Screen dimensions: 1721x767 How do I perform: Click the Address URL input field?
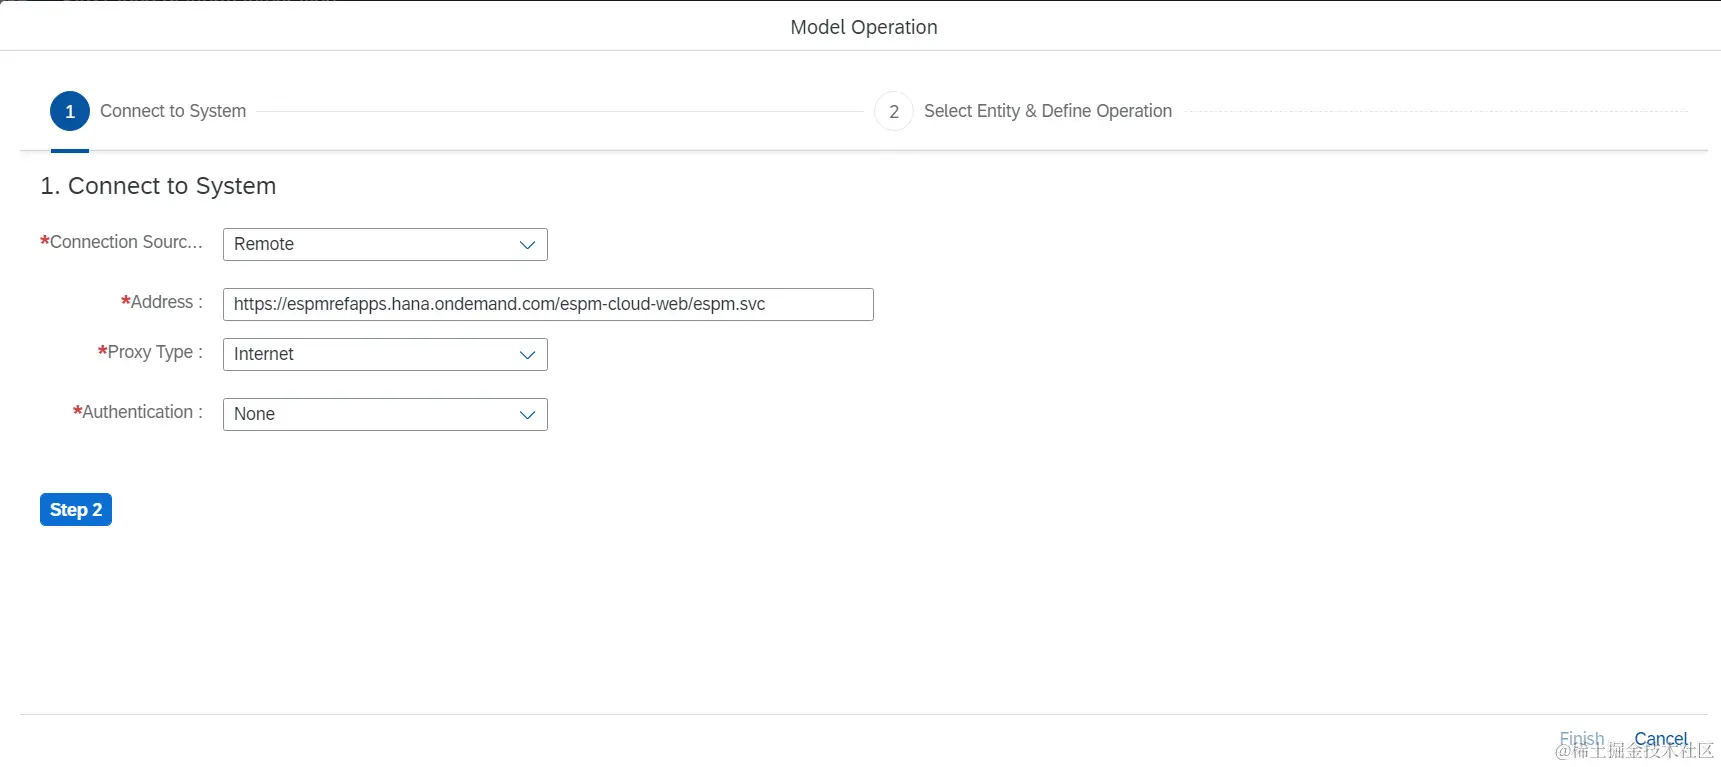click(x=547, y=305)
